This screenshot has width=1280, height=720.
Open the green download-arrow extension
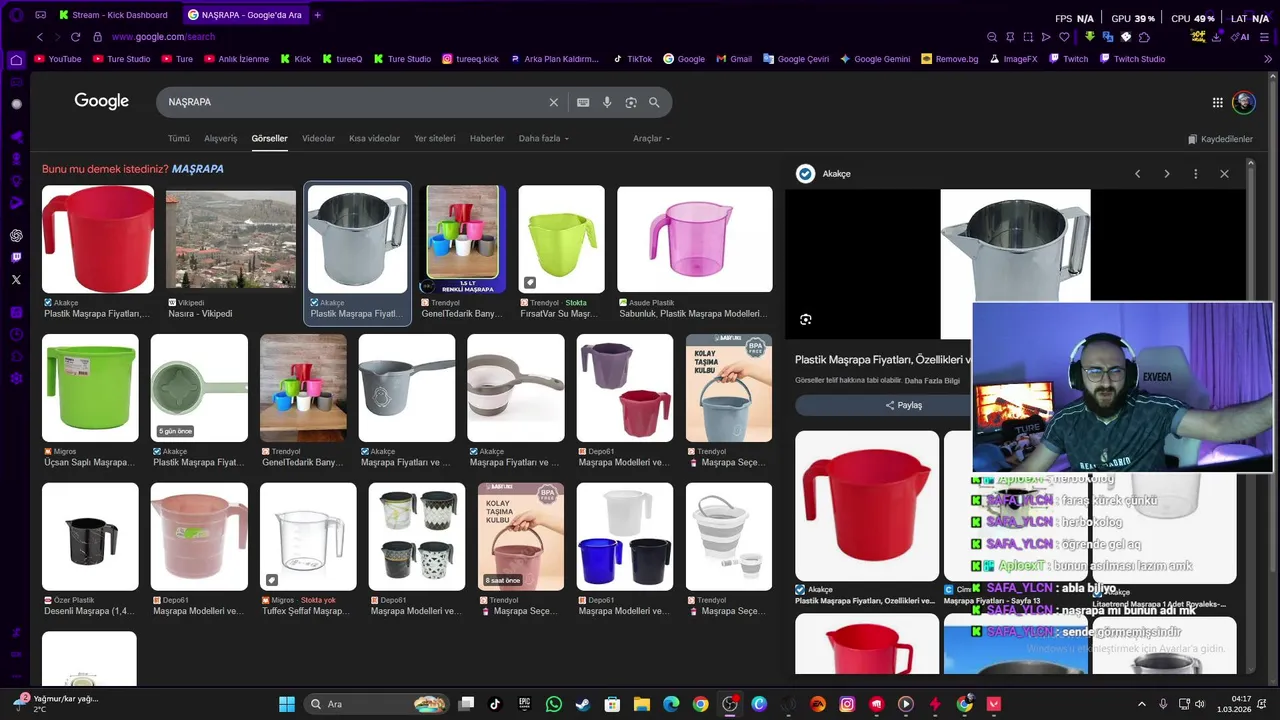pyautogui.click(x=1090, y=37)
